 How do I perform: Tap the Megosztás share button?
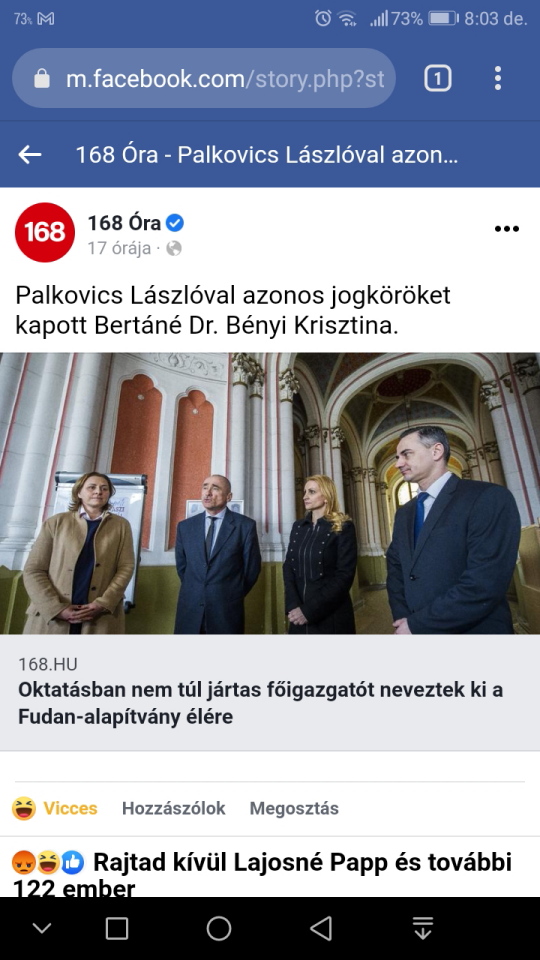point(294,808)
